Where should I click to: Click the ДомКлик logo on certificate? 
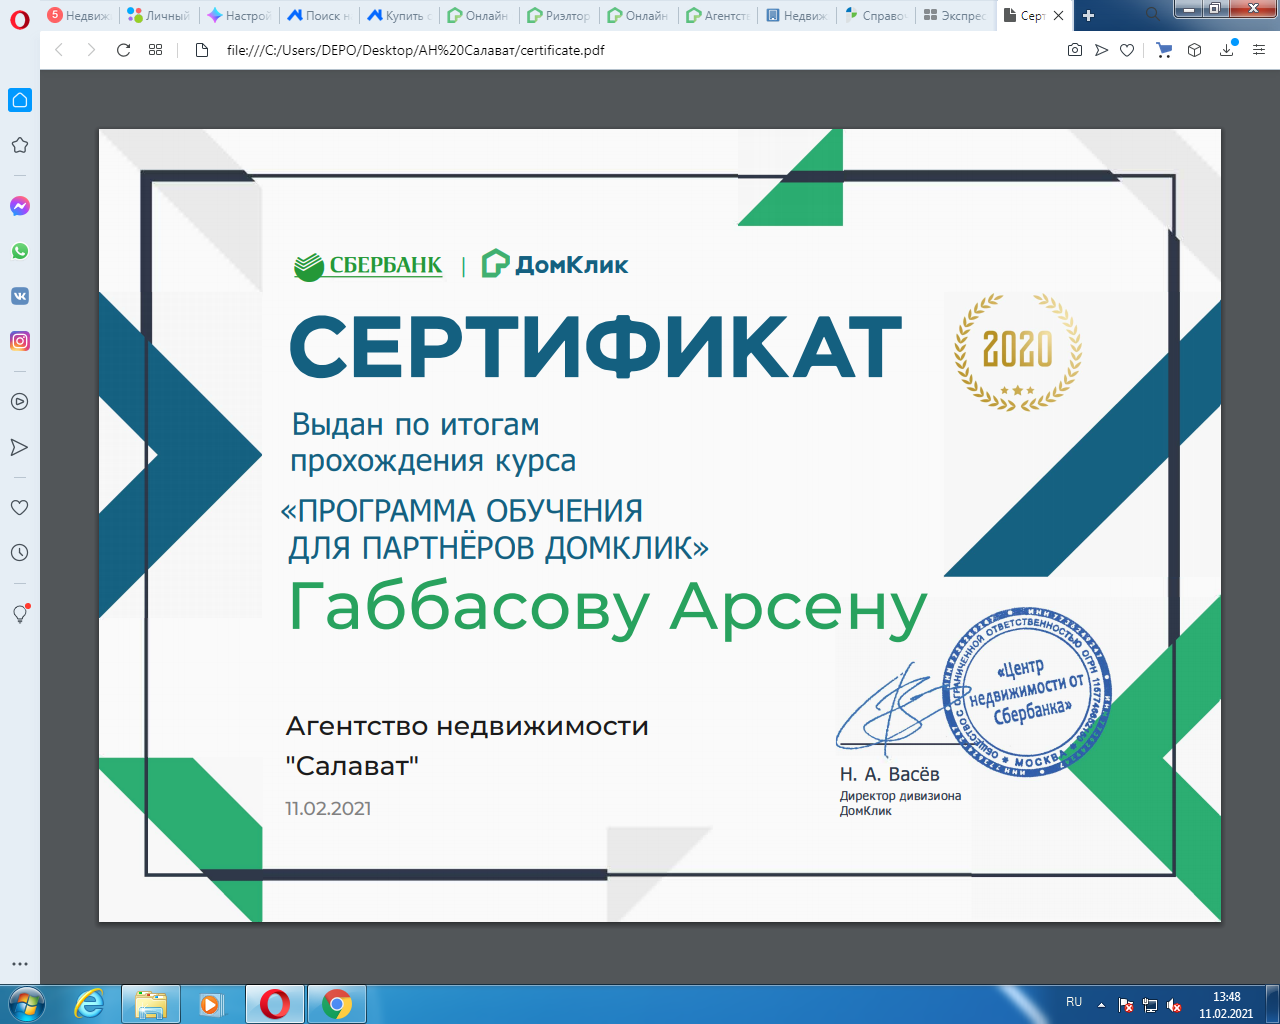click(555, 264)
